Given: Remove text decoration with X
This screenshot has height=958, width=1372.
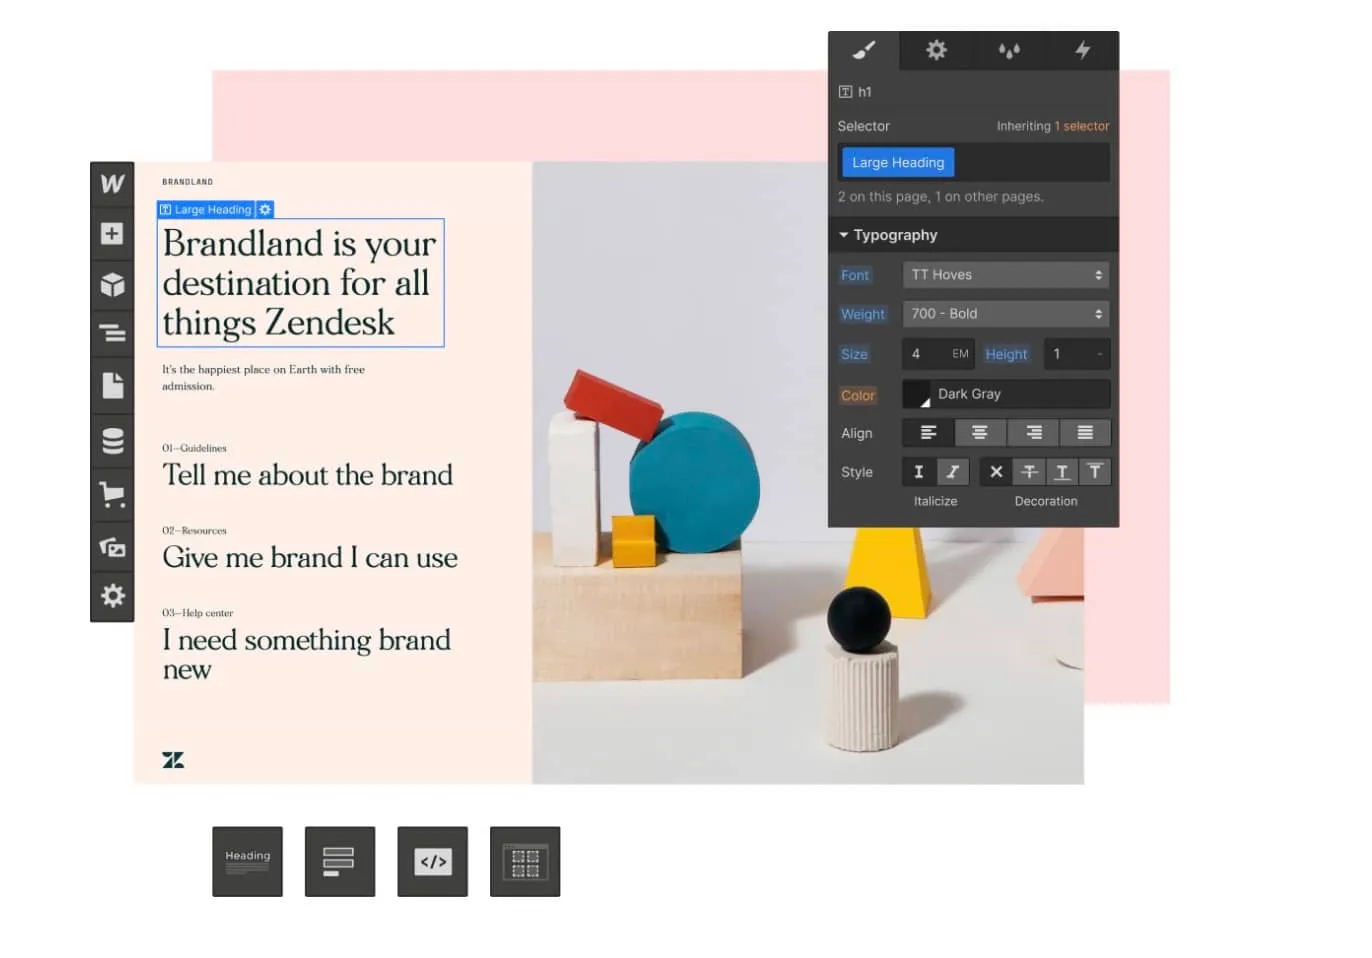Looking at the screenshot, I should point(996,472).
